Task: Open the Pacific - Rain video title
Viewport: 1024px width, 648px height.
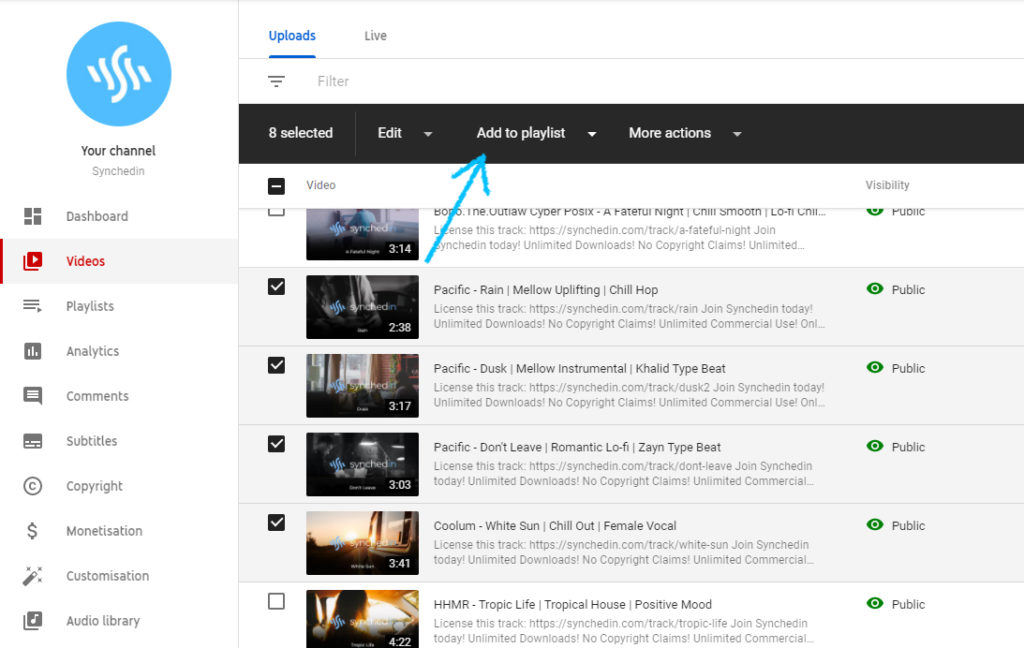Action: (546, 289)
